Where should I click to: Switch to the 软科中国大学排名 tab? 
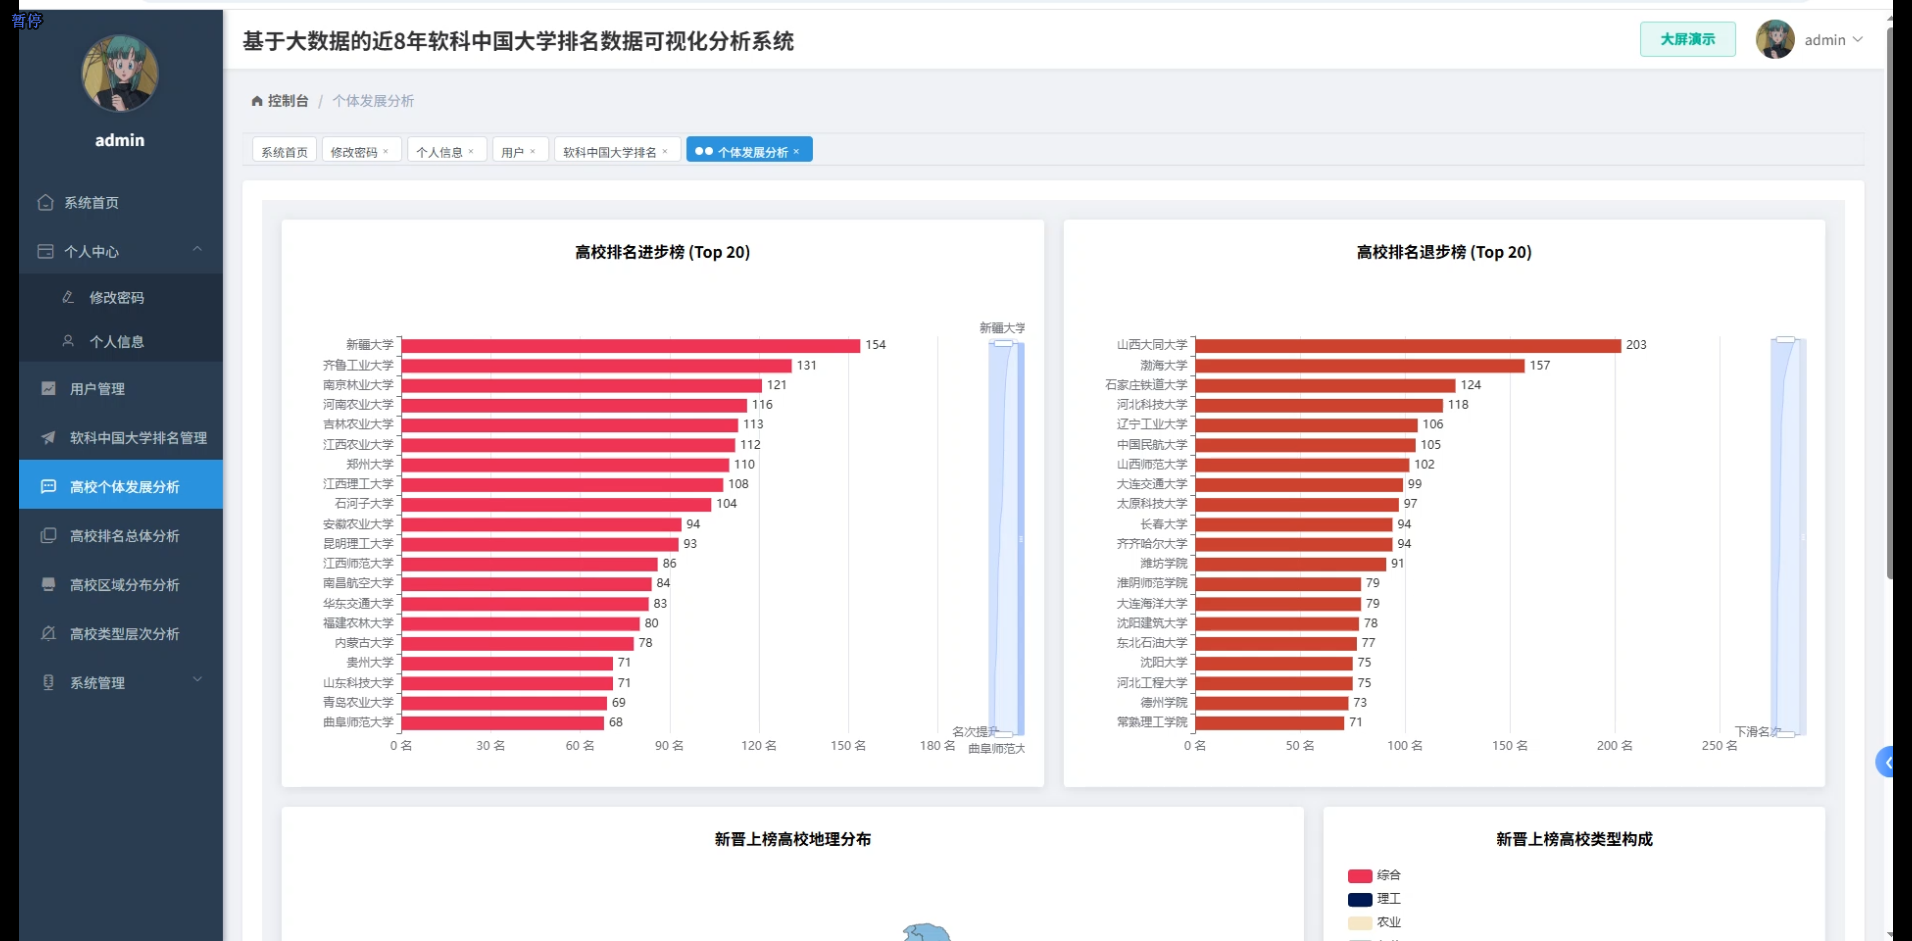[609, 152]
